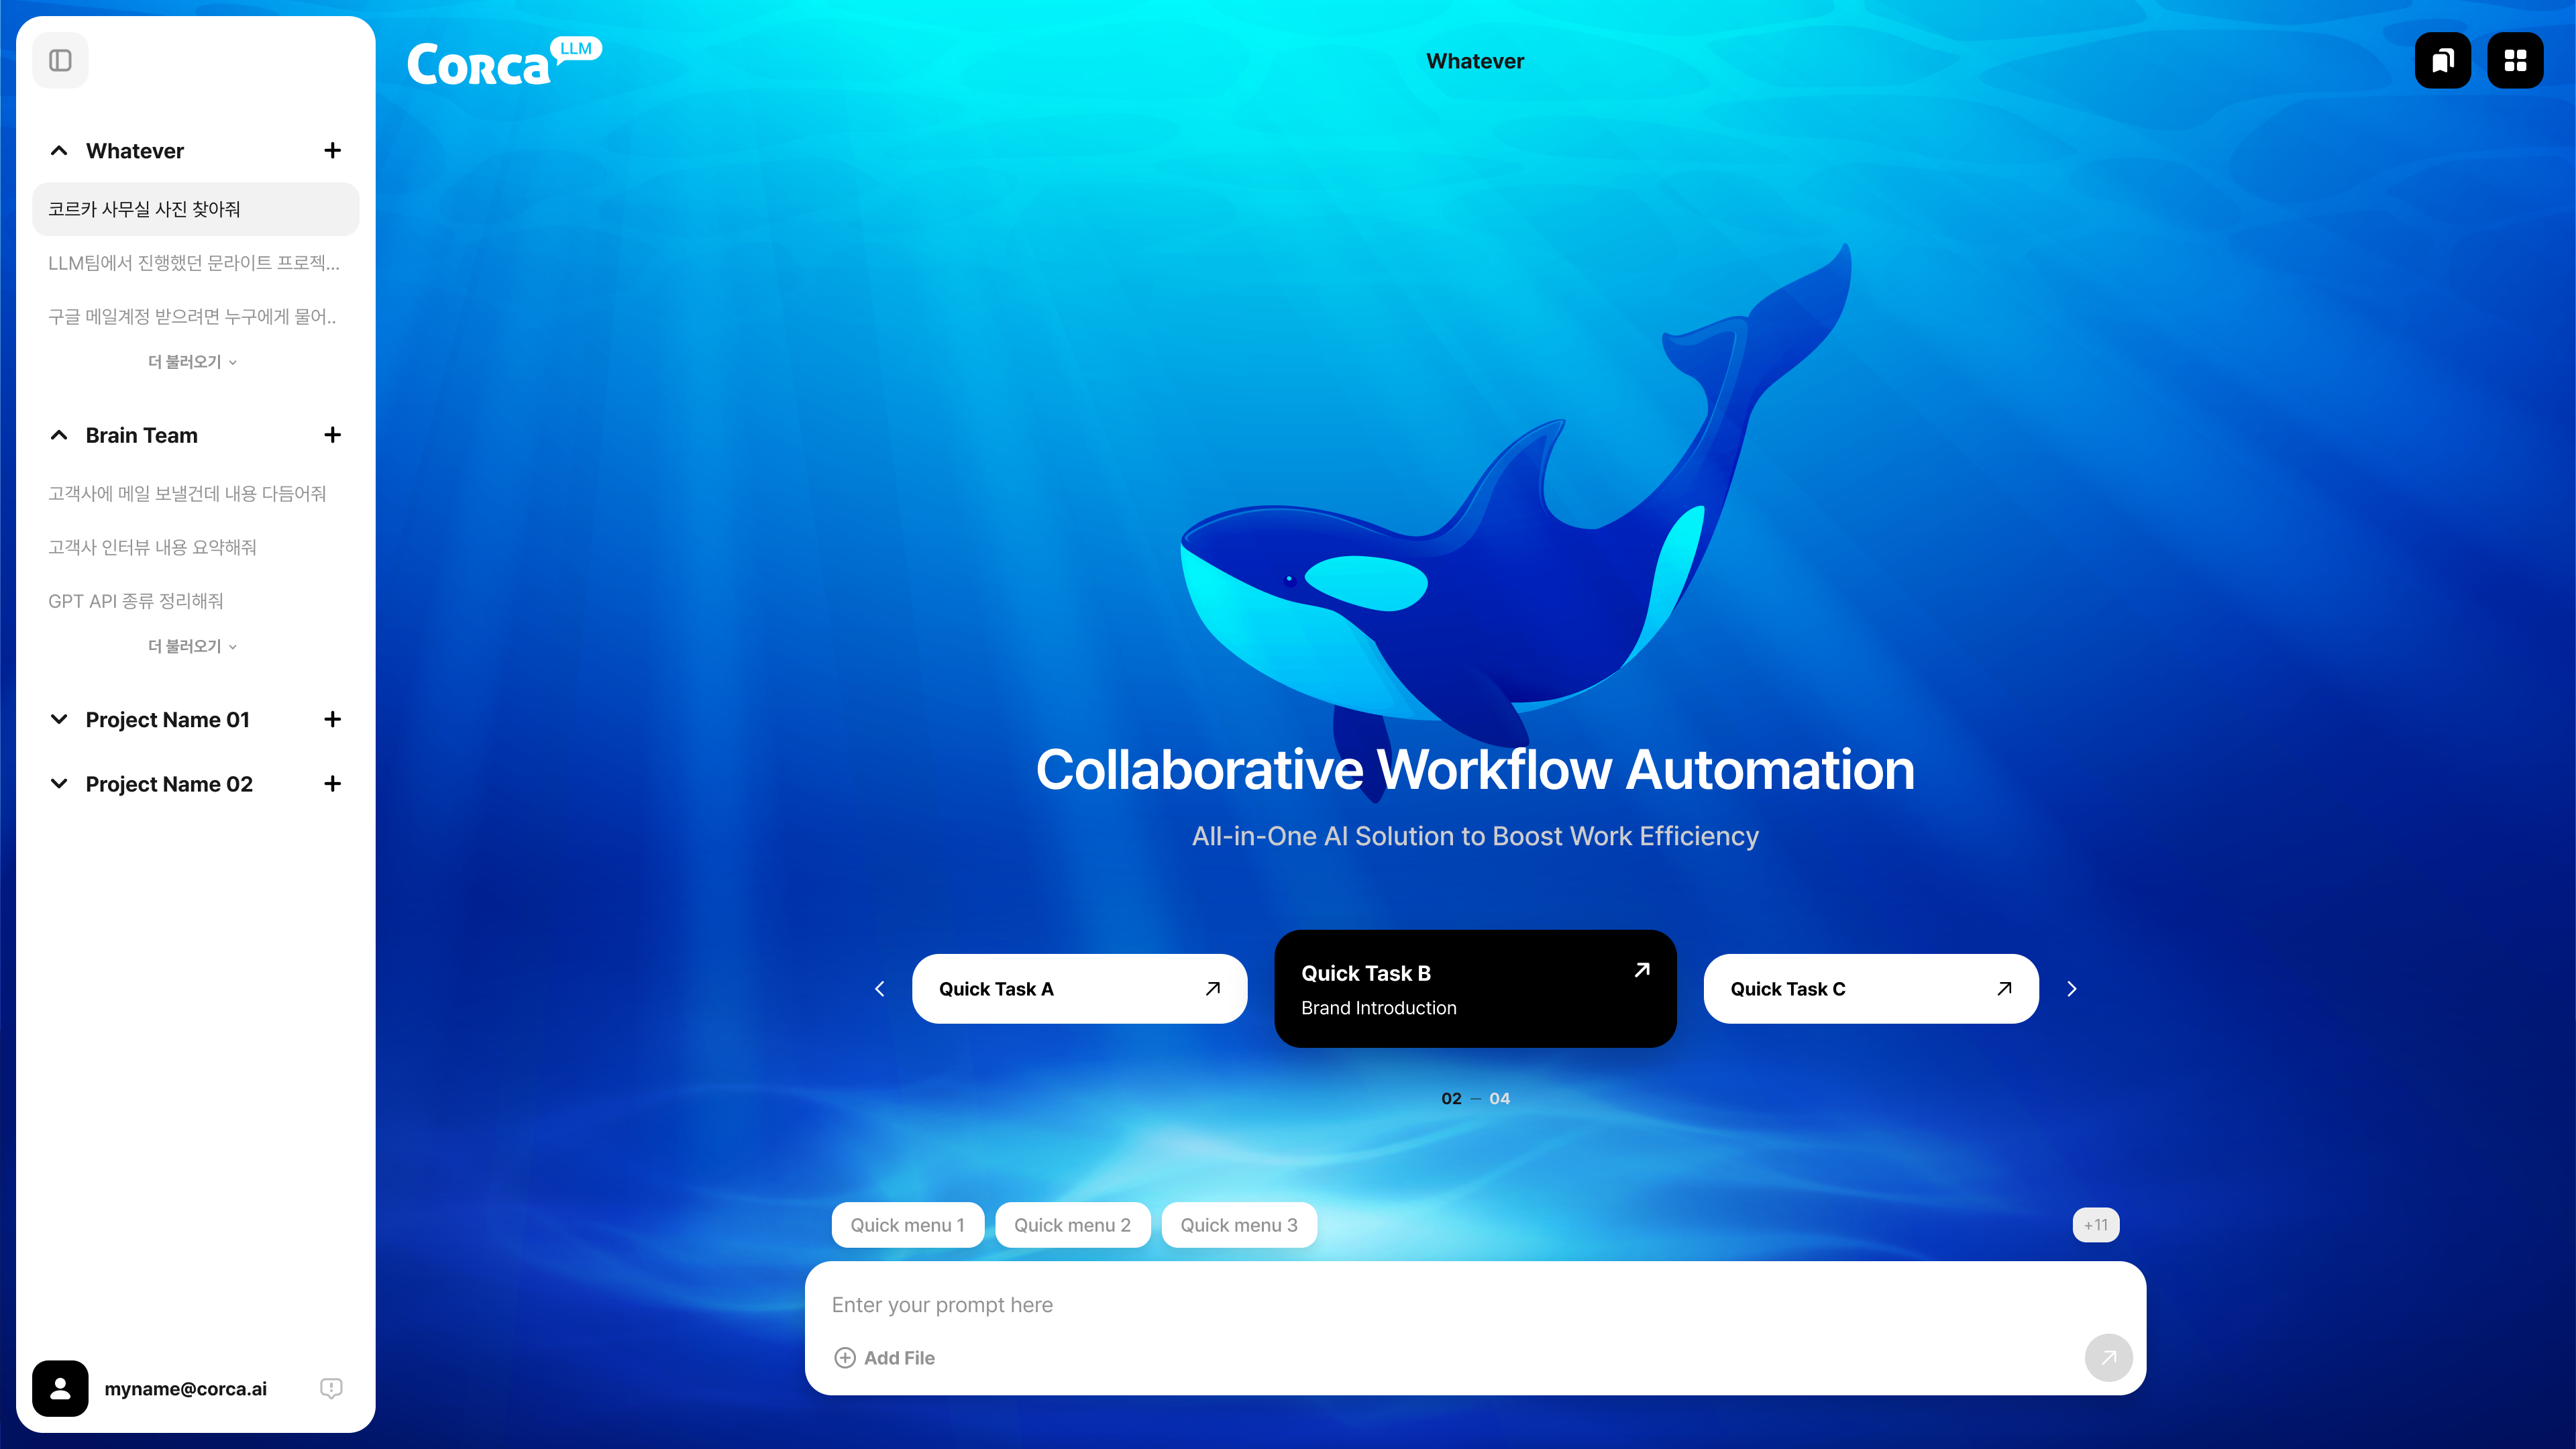
Task: Click the Add File attachment icon
Action: click(845, 1357)
